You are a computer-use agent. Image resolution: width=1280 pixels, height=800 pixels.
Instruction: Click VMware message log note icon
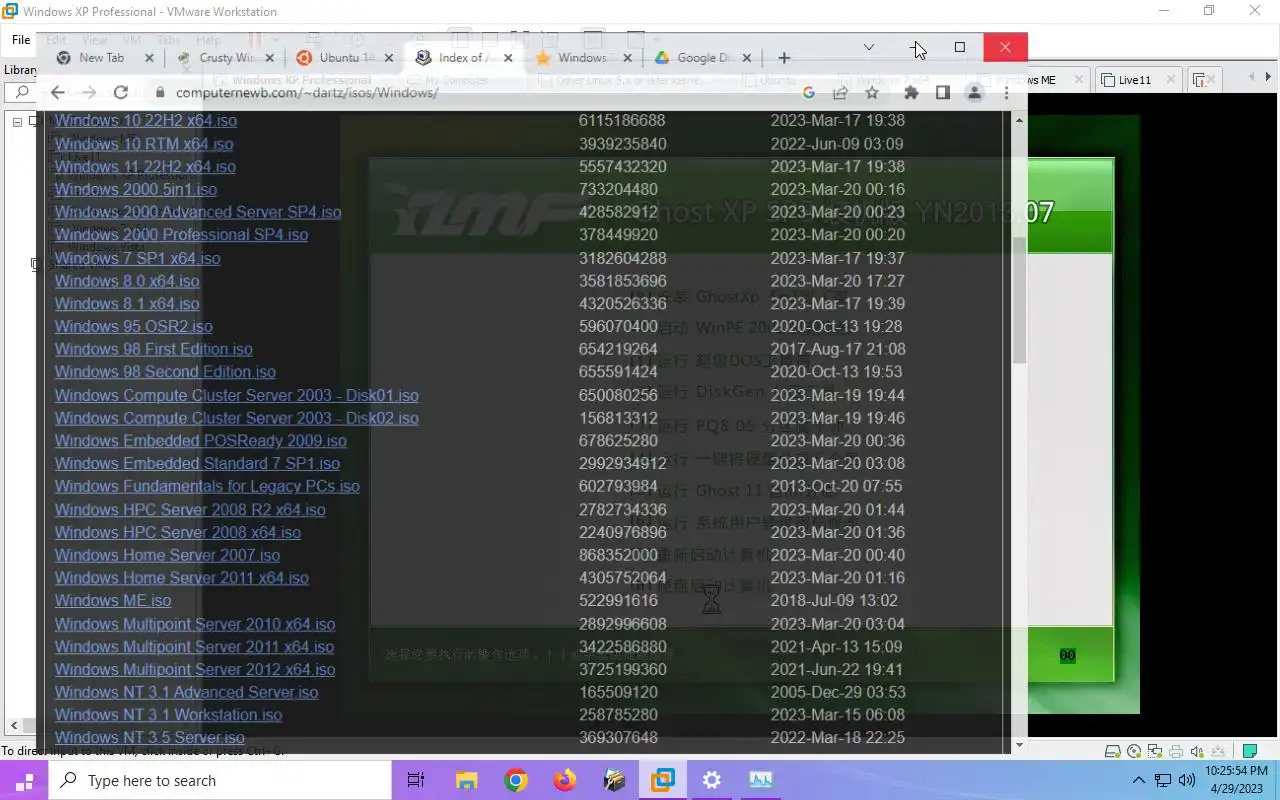click(x=1250, y=752)
